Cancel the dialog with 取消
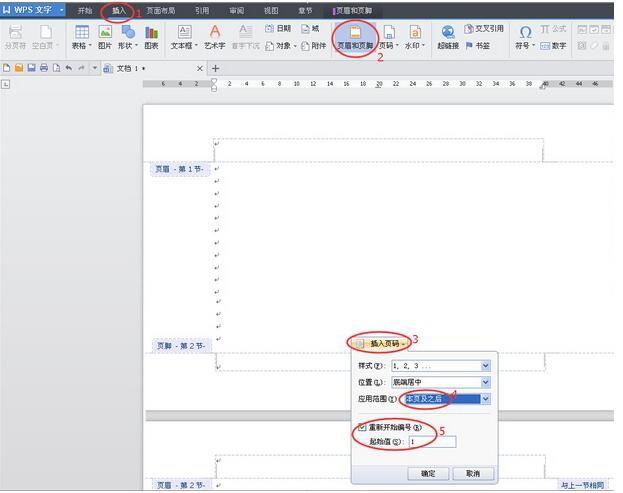 click(473, 474)
